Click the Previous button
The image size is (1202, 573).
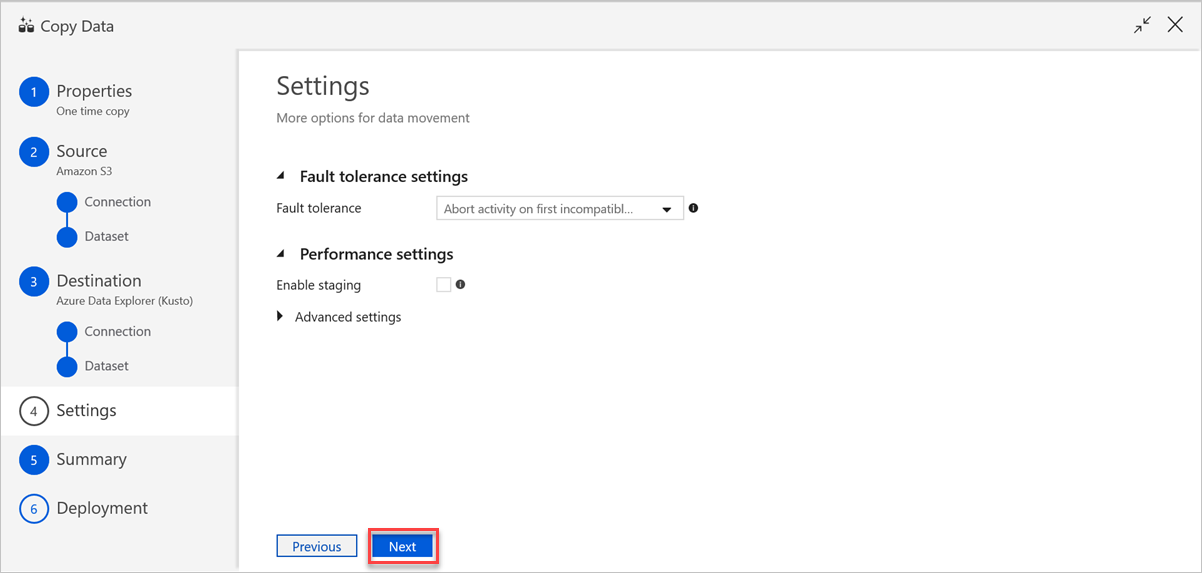point(316,546)
